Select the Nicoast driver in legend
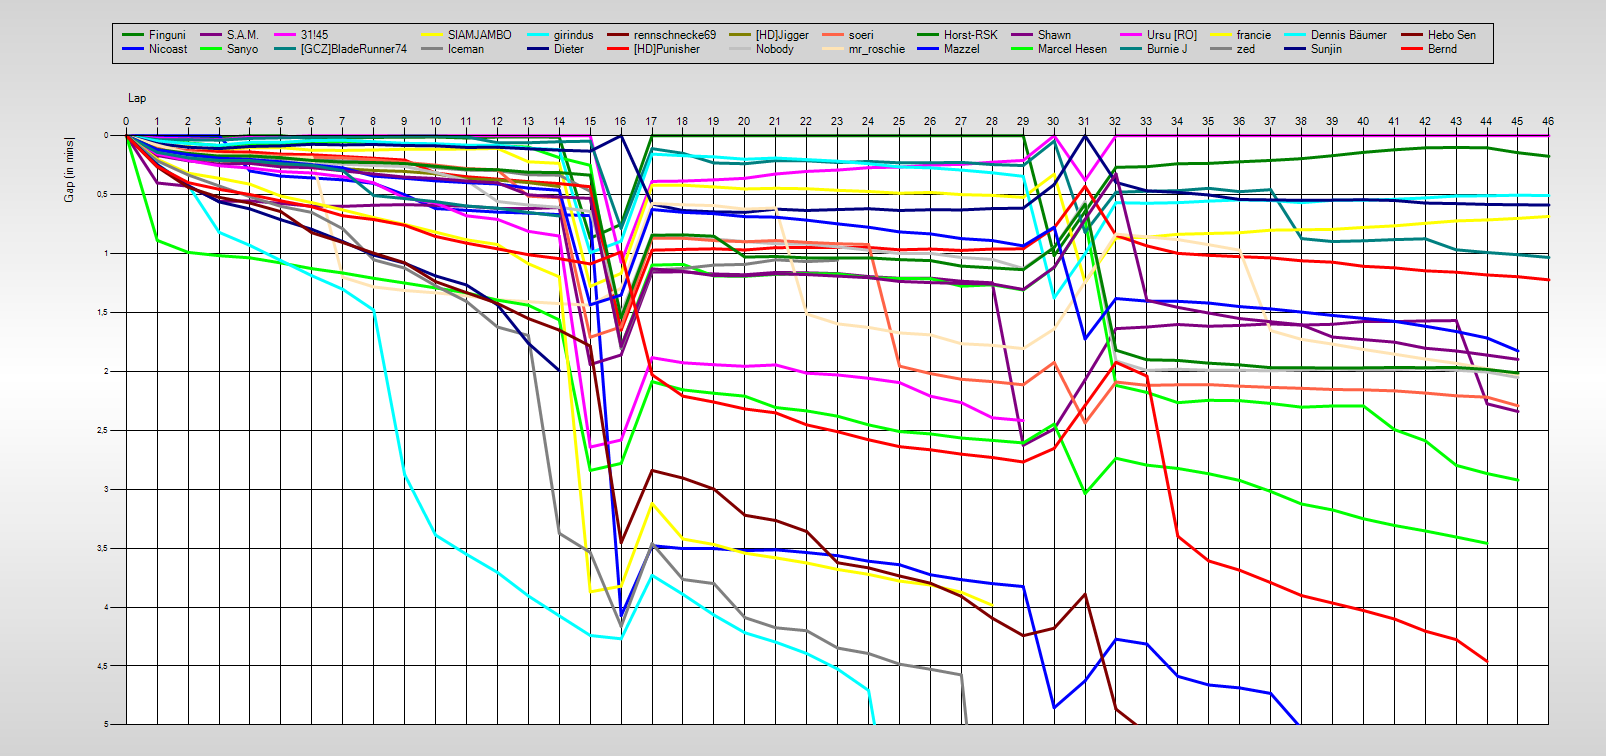1606x756 pixels. (x=167, y=49)
